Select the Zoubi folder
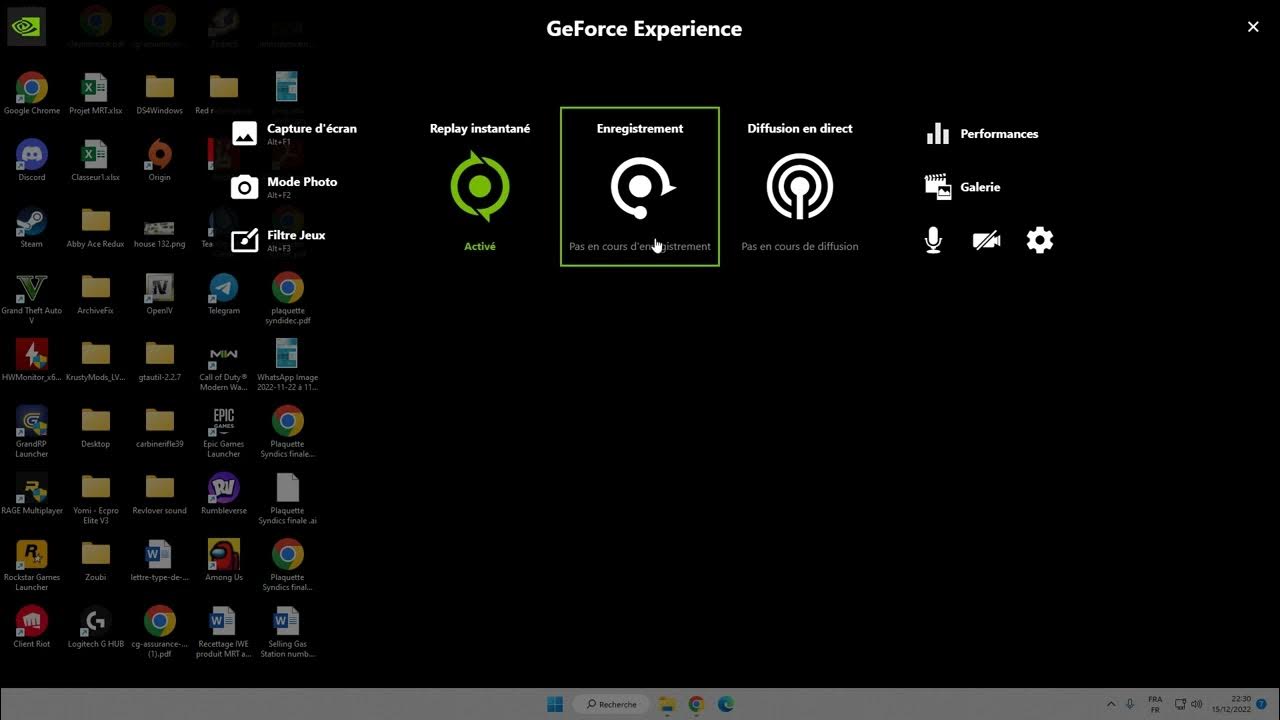This screenshot has height=720, width=1280. pyautogui.click(x=96, y=560)
